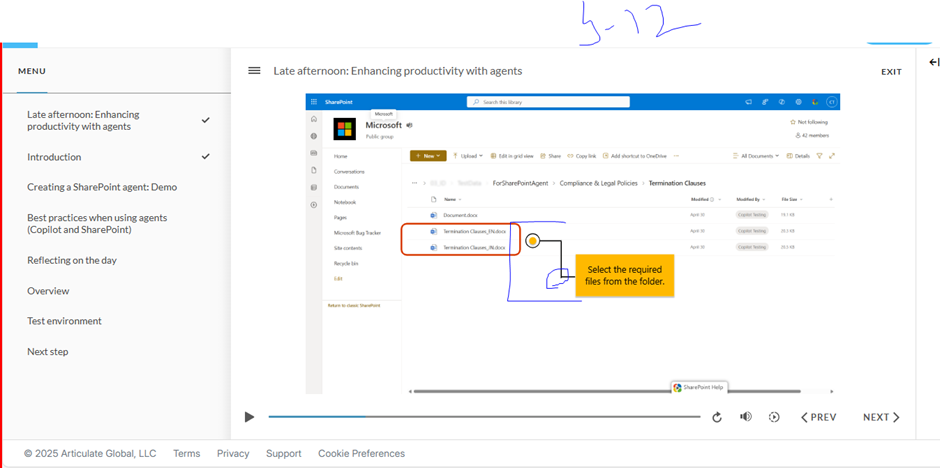Open the Upload dropdown in SharePoint toolbar
The height and width of the screenshot is (468, 940).
(468, 156)
